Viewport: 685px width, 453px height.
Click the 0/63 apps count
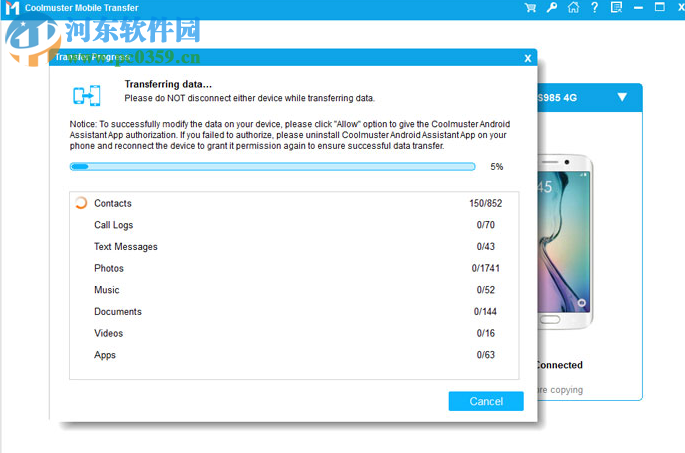[x=485, y=355]
